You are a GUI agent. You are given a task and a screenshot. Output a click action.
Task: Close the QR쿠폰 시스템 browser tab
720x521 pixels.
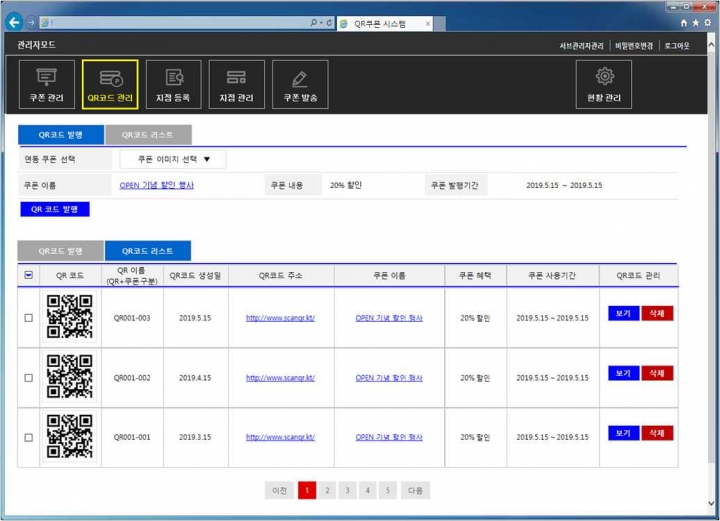pos(428,24)
